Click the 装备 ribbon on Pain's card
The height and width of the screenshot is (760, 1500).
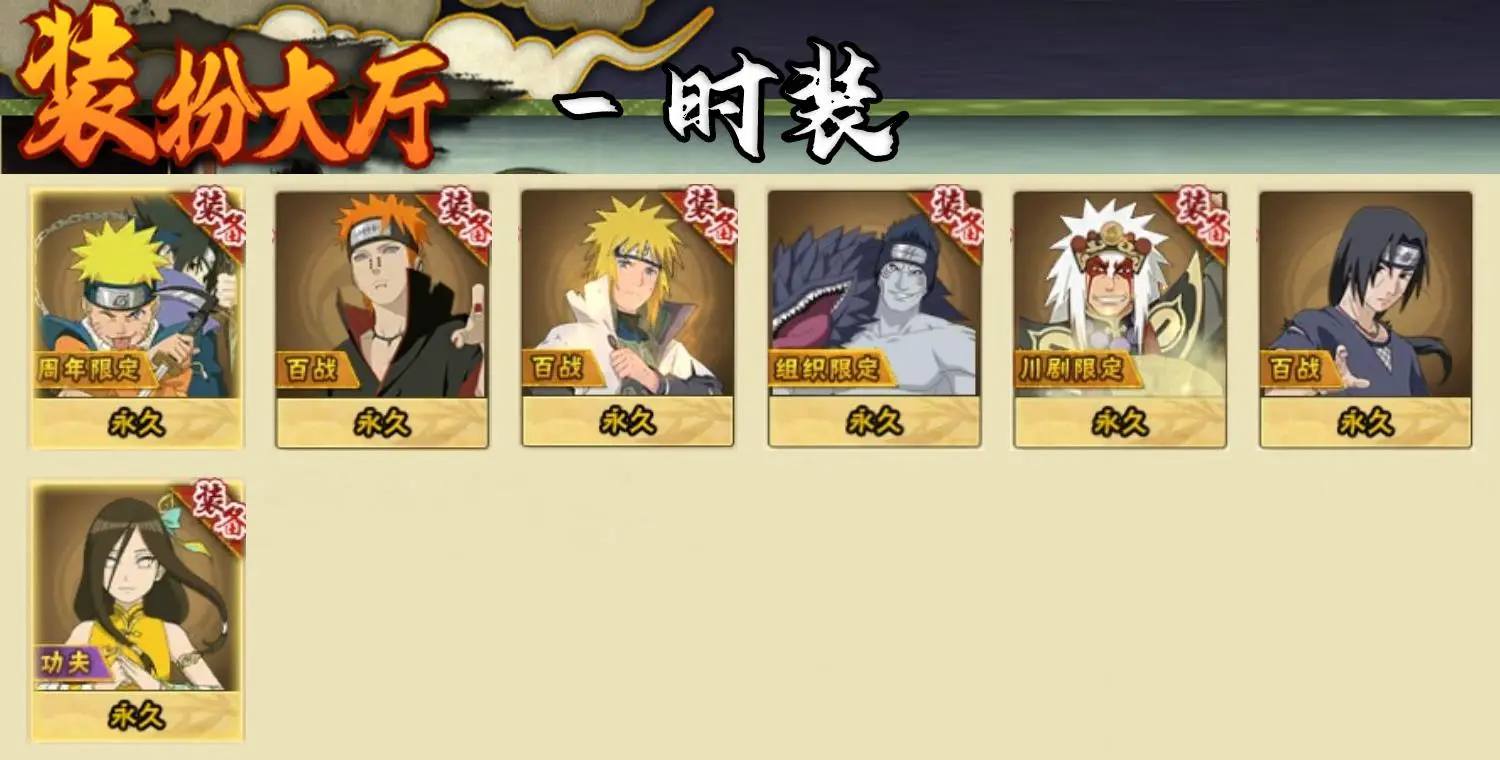click(x=460, y=217)
